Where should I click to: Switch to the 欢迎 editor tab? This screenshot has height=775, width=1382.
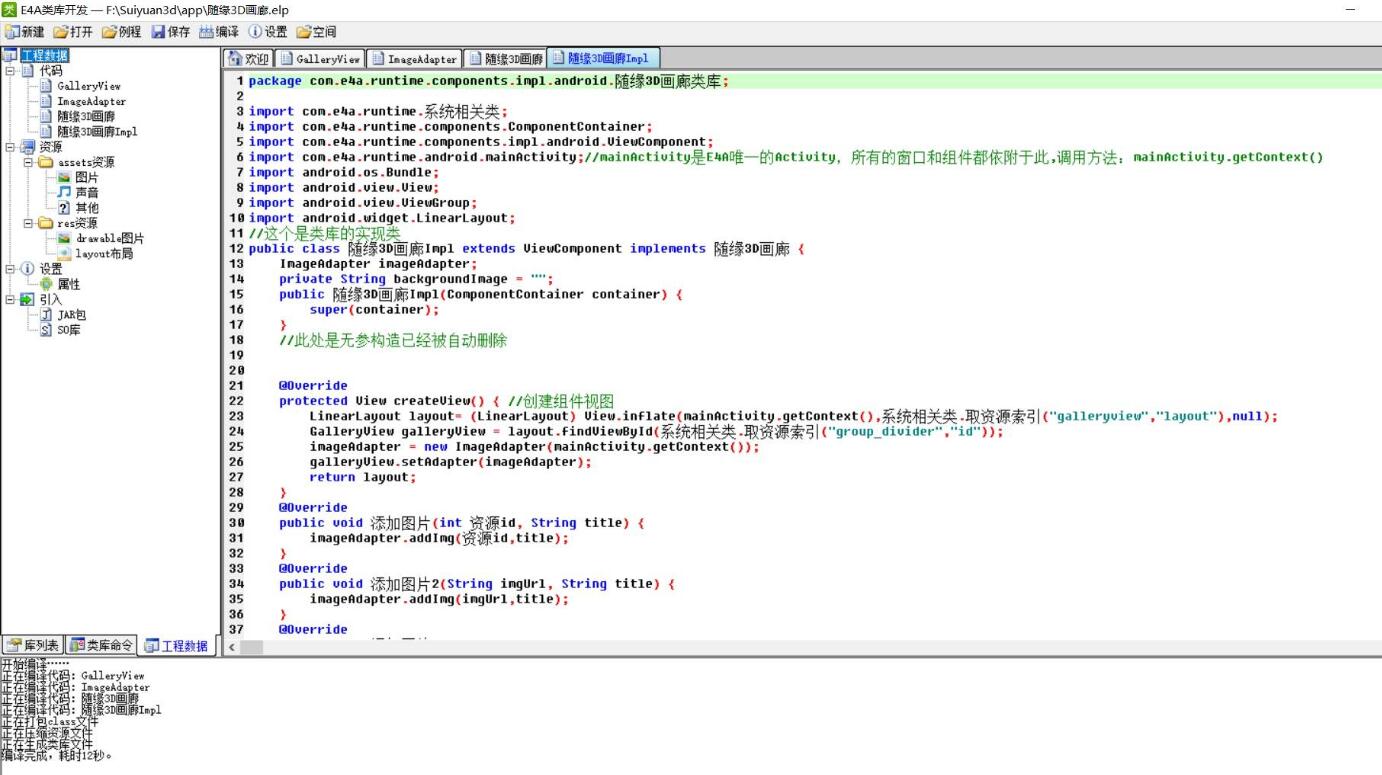pyautogui.click(x=249, y=59)
